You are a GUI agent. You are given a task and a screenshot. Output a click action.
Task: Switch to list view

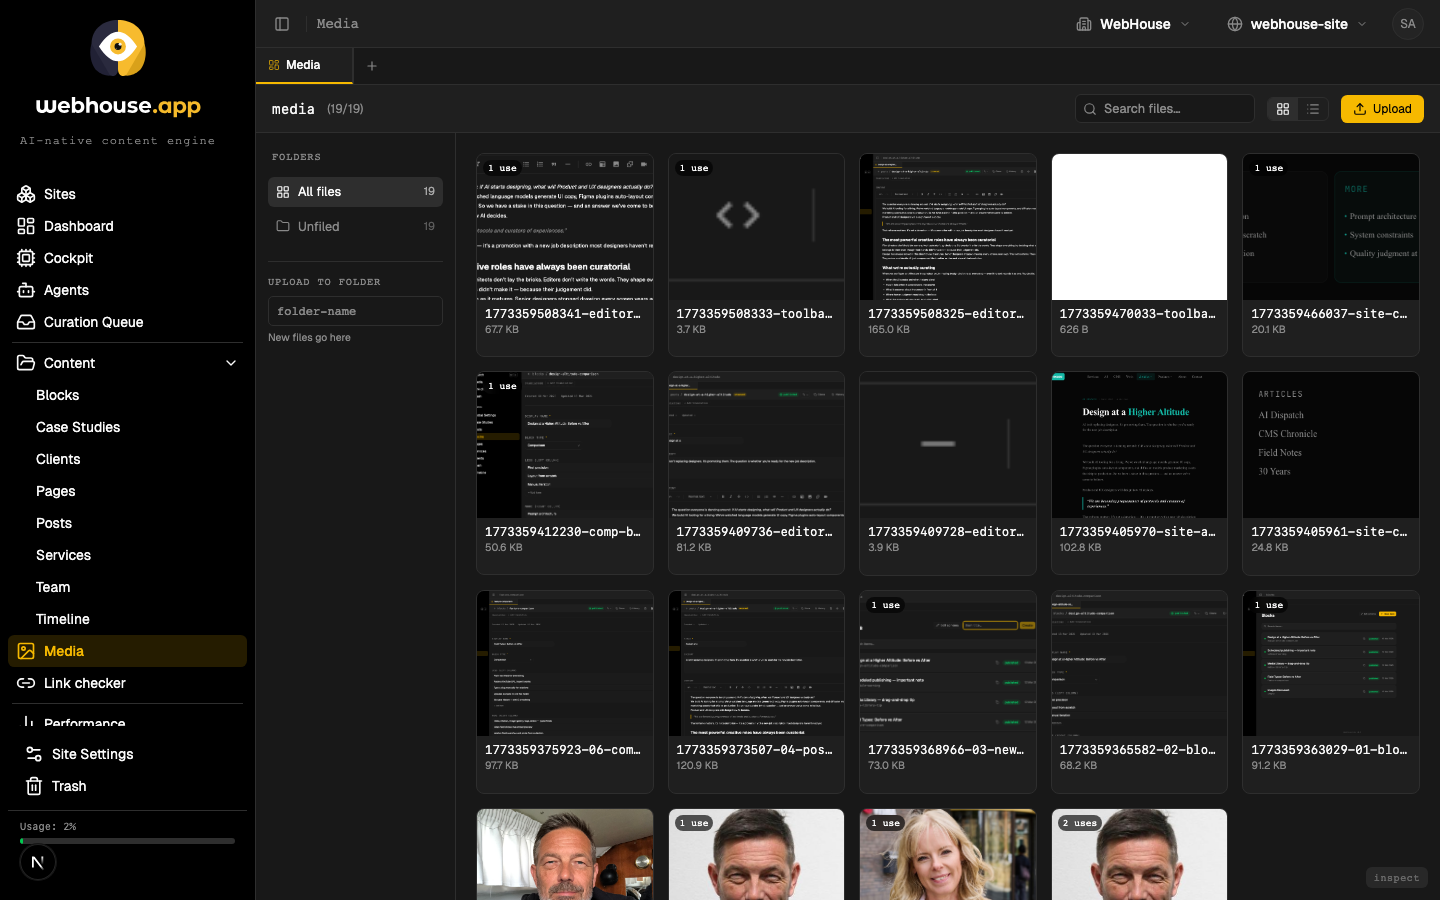(x=1313, y=109)
